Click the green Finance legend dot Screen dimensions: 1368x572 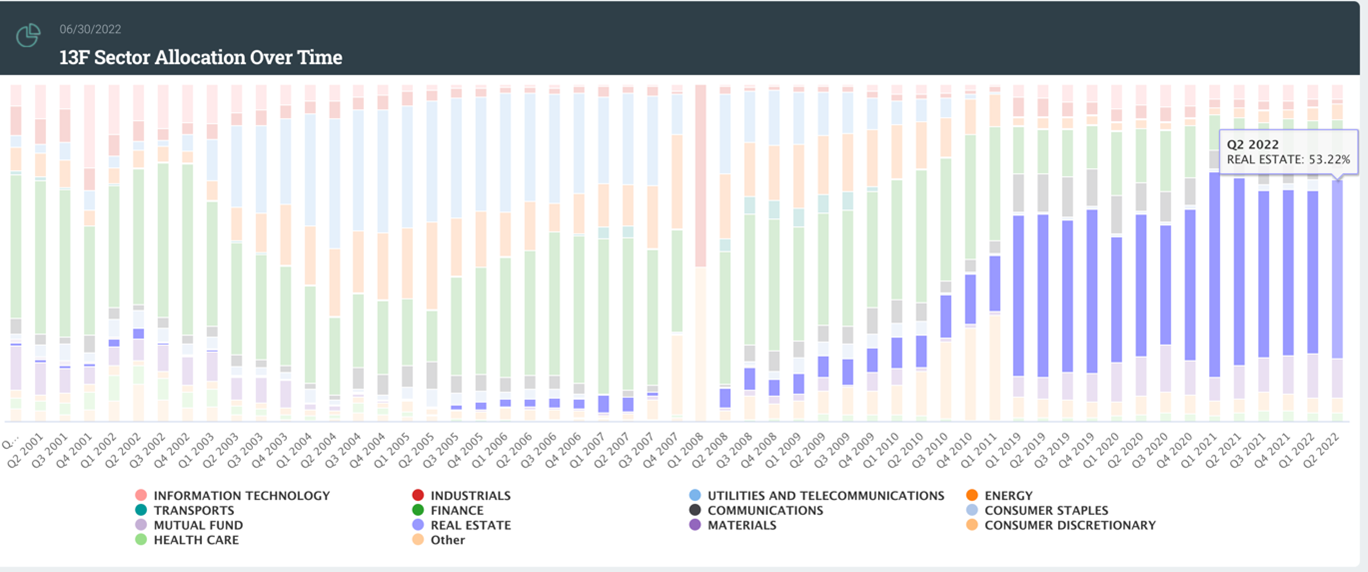(x=417, y=511)
